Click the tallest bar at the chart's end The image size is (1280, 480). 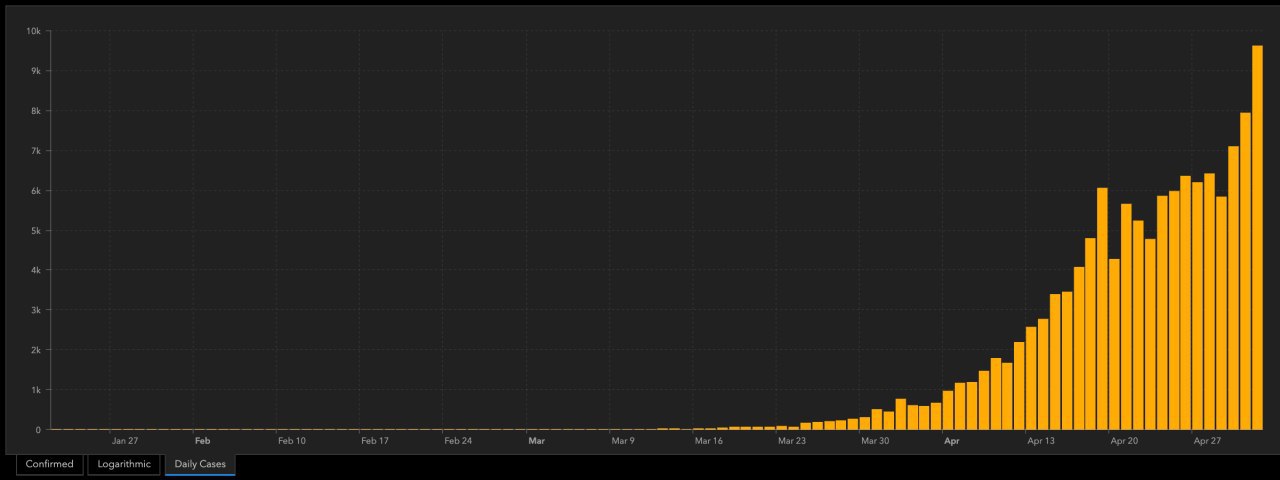click(1257, 238)
